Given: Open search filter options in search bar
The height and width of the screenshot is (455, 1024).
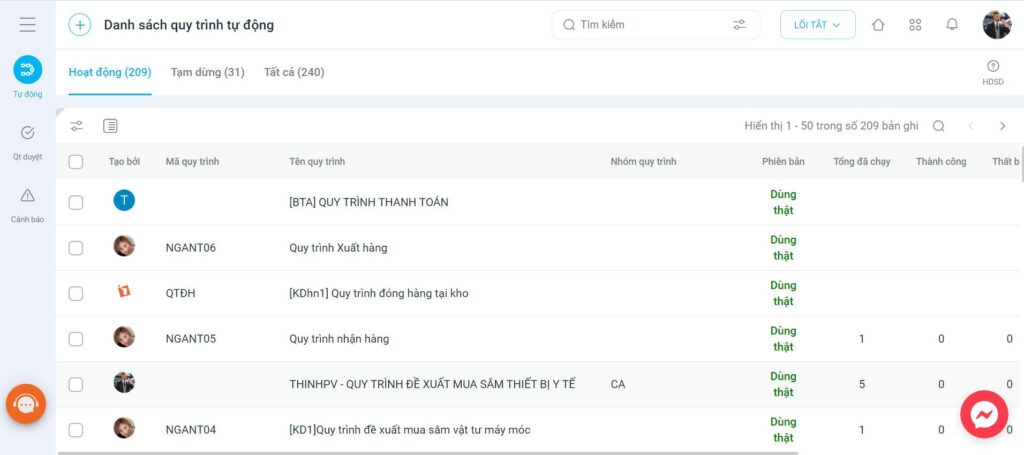Looking at the screenshot, I should pyautogui.click(x=739, y=25).
